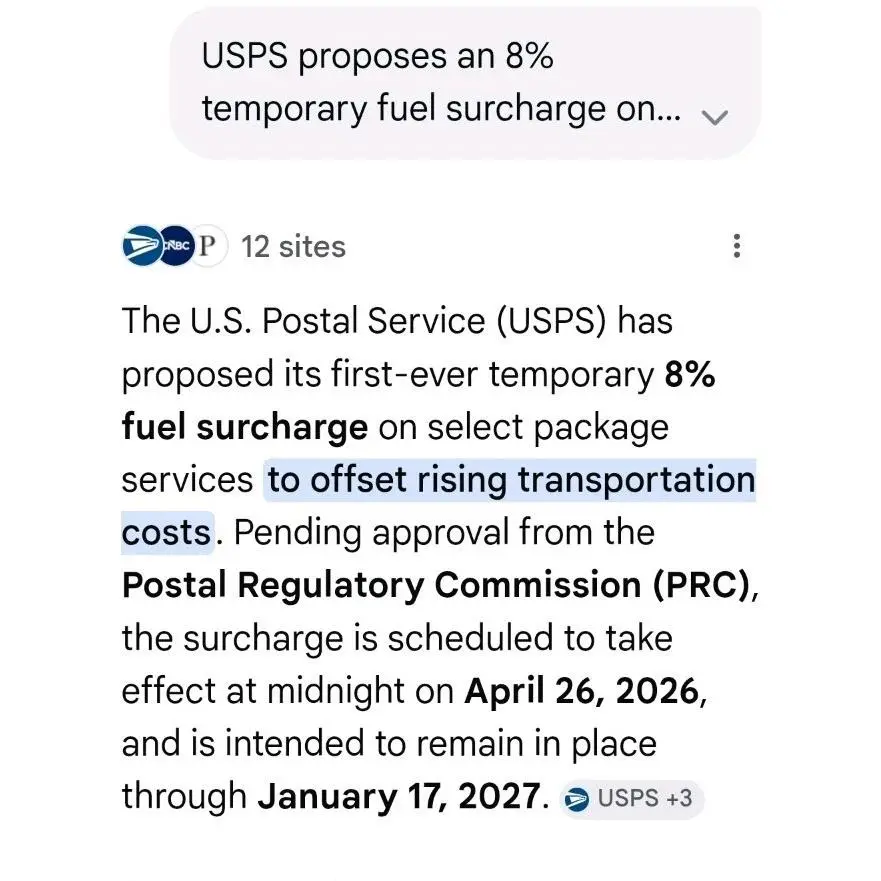This screenshot has height=881, width=881.
Task: Click text line the surcharge is scheduled
Action: [x=397, y=639]
